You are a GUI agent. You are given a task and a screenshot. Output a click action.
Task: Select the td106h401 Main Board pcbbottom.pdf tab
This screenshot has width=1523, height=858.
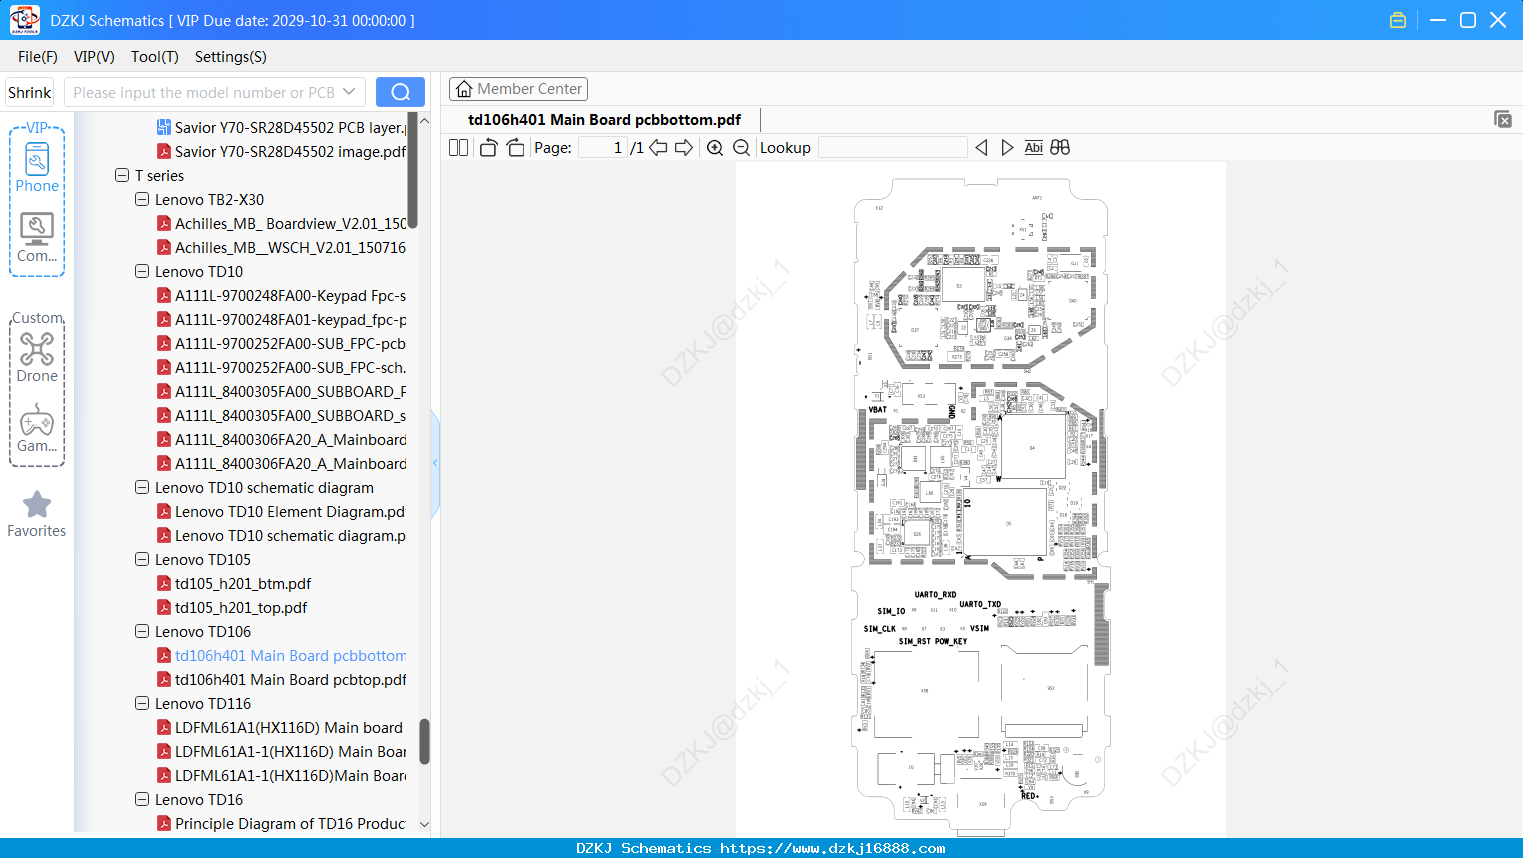(x=604, y=120)
